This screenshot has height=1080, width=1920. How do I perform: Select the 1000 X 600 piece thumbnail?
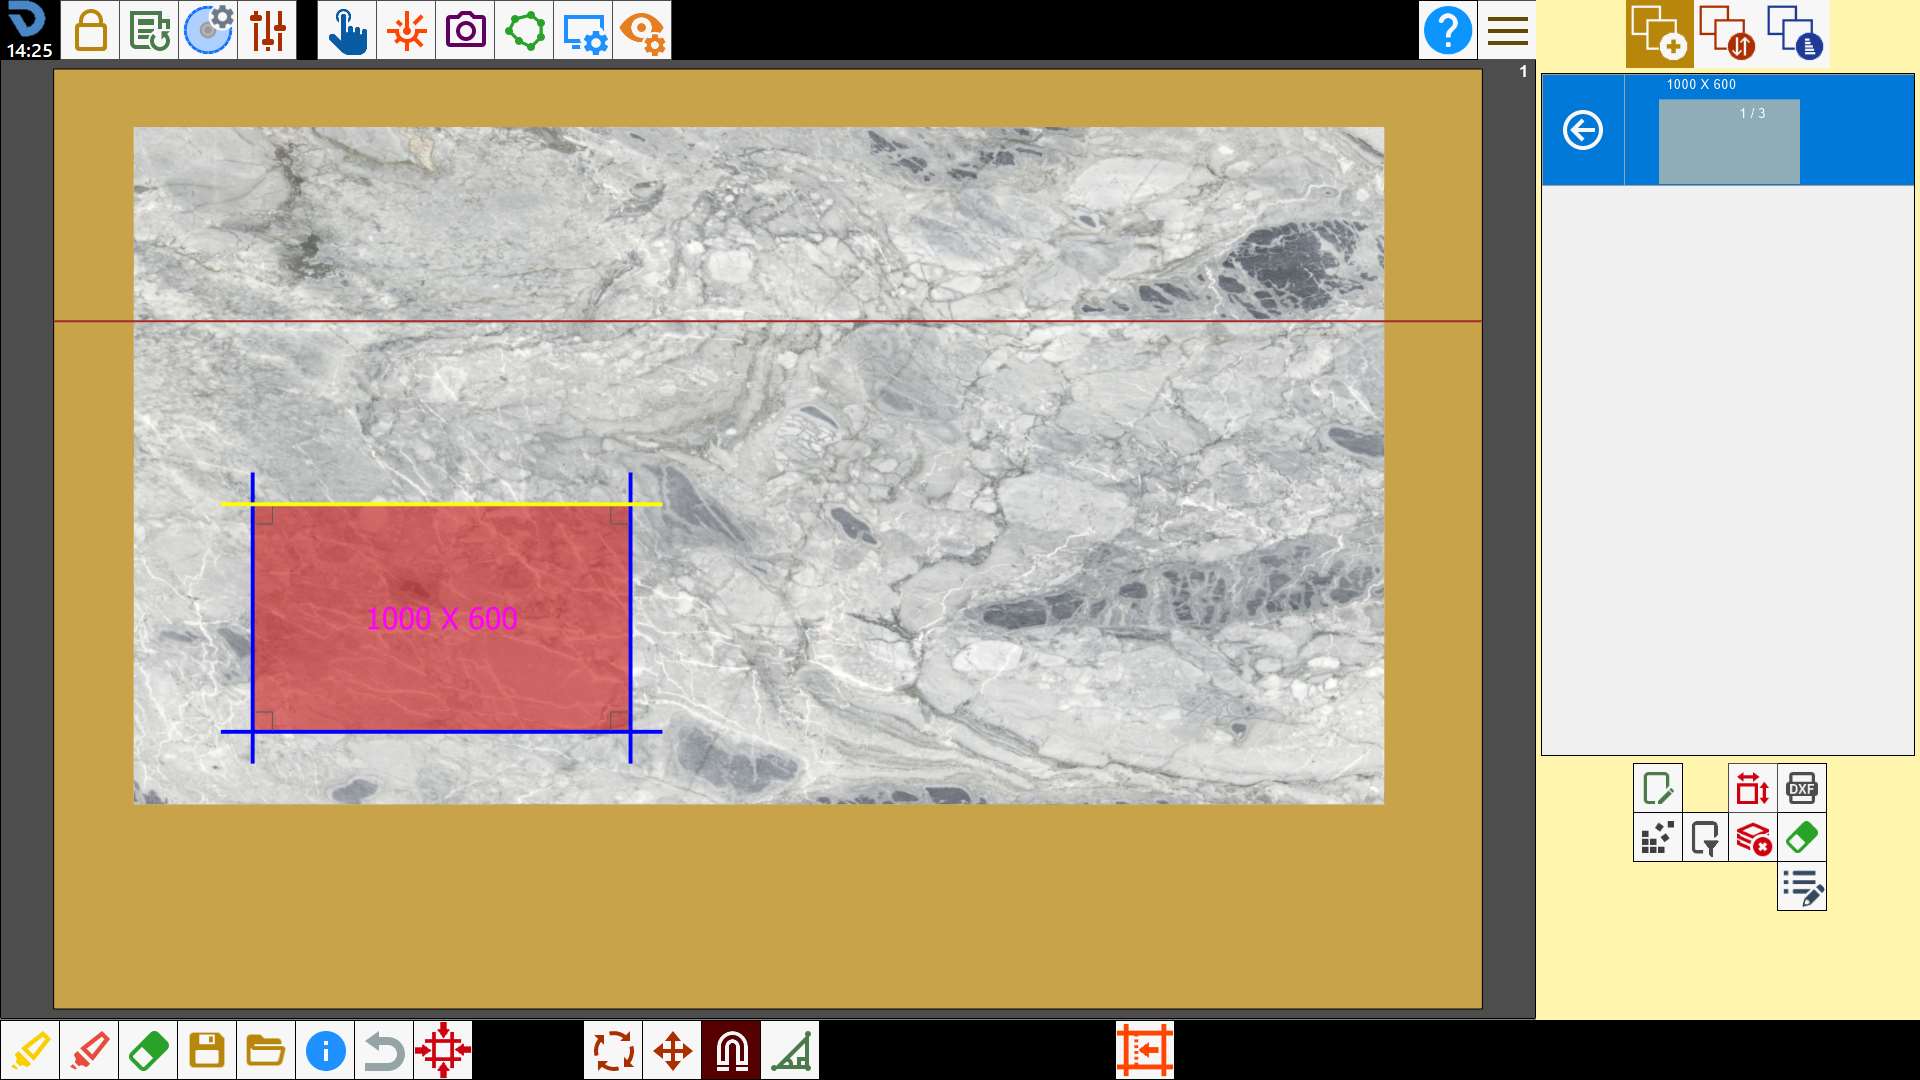coord(1728,141)
